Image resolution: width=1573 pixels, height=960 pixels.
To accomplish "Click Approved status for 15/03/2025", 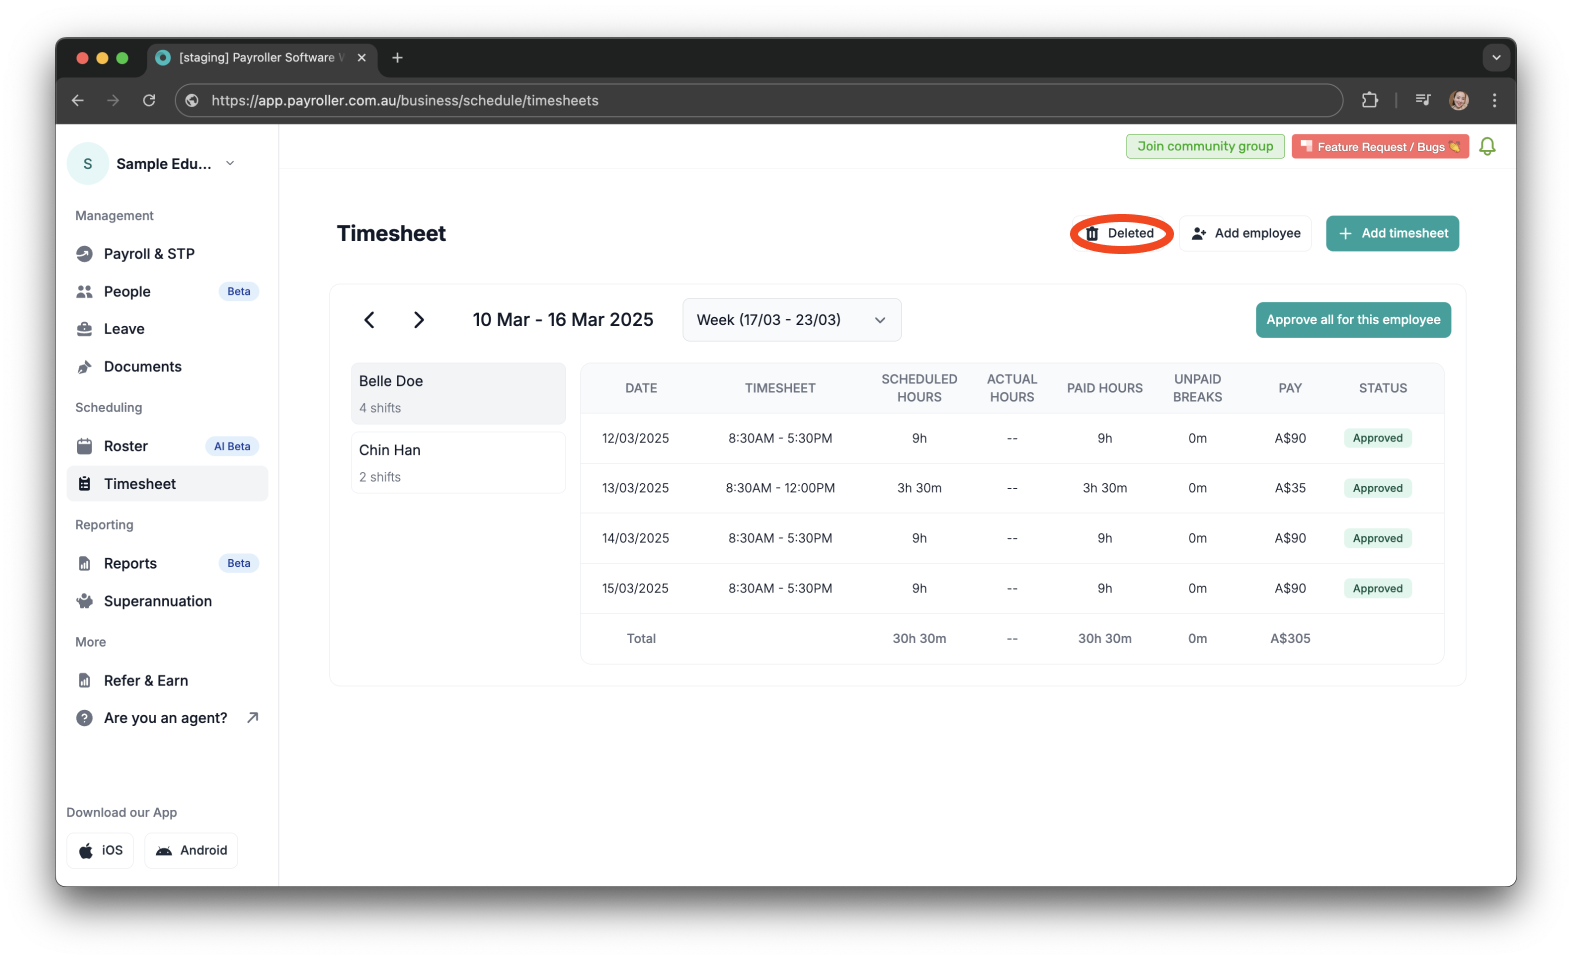I will click(1378, 589).
